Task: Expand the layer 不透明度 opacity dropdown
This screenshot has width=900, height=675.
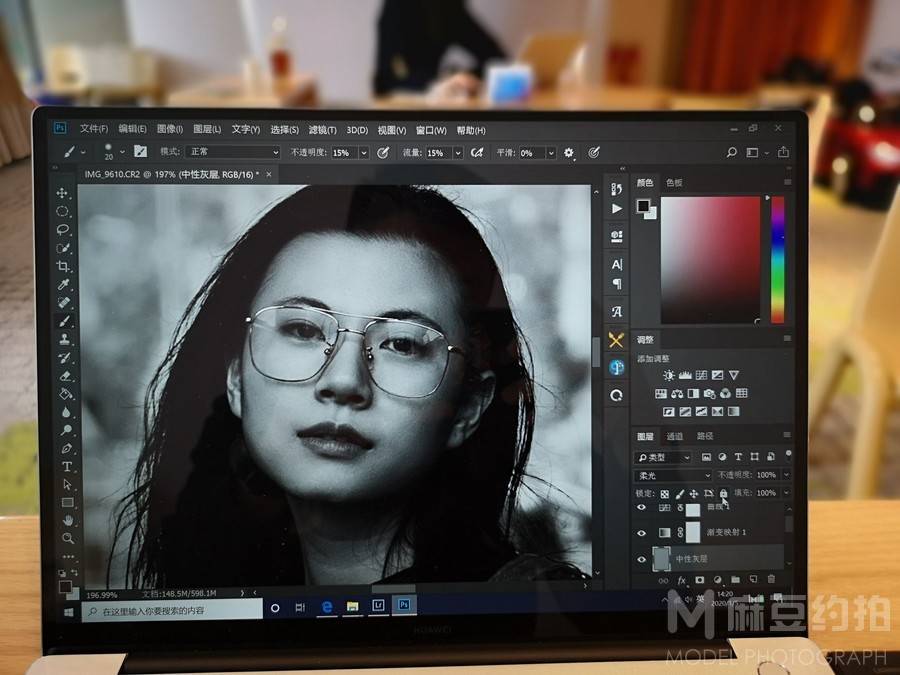Action: pos(786,475)
